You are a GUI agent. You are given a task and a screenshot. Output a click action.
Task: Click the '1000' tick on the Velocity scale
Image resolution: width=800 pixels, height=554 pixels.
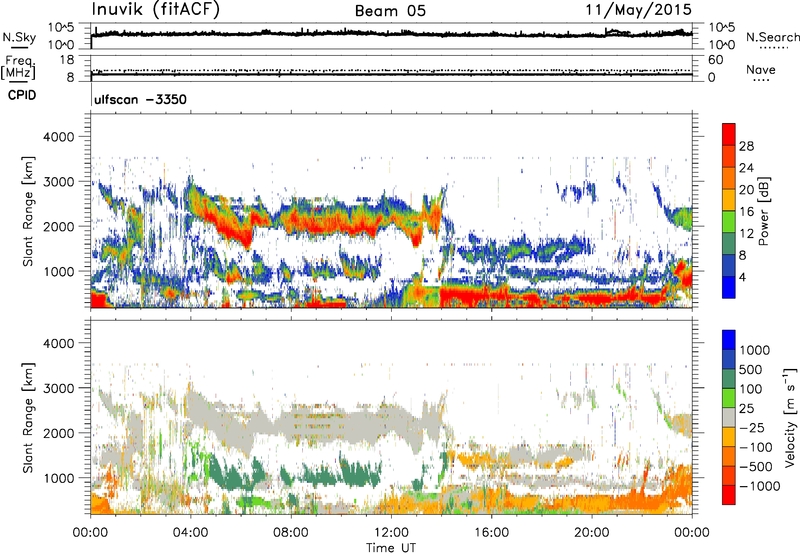point(755,350)
